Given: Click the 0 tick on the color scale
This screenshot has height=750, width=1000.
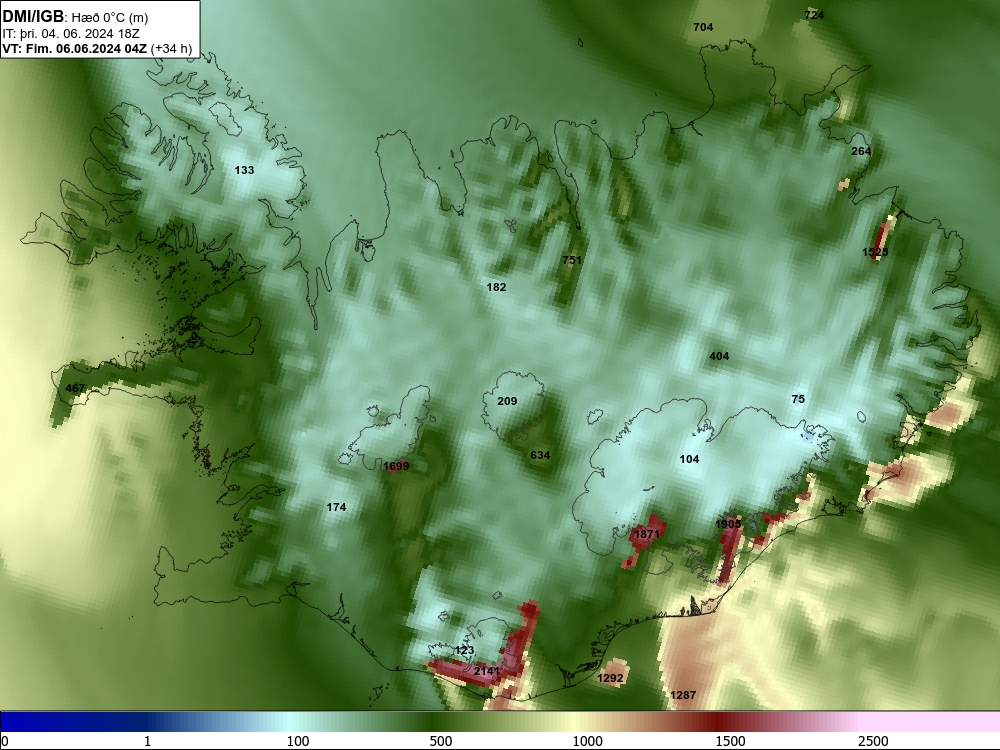Looking at the screenshot, I should click(x=5, y=741).
